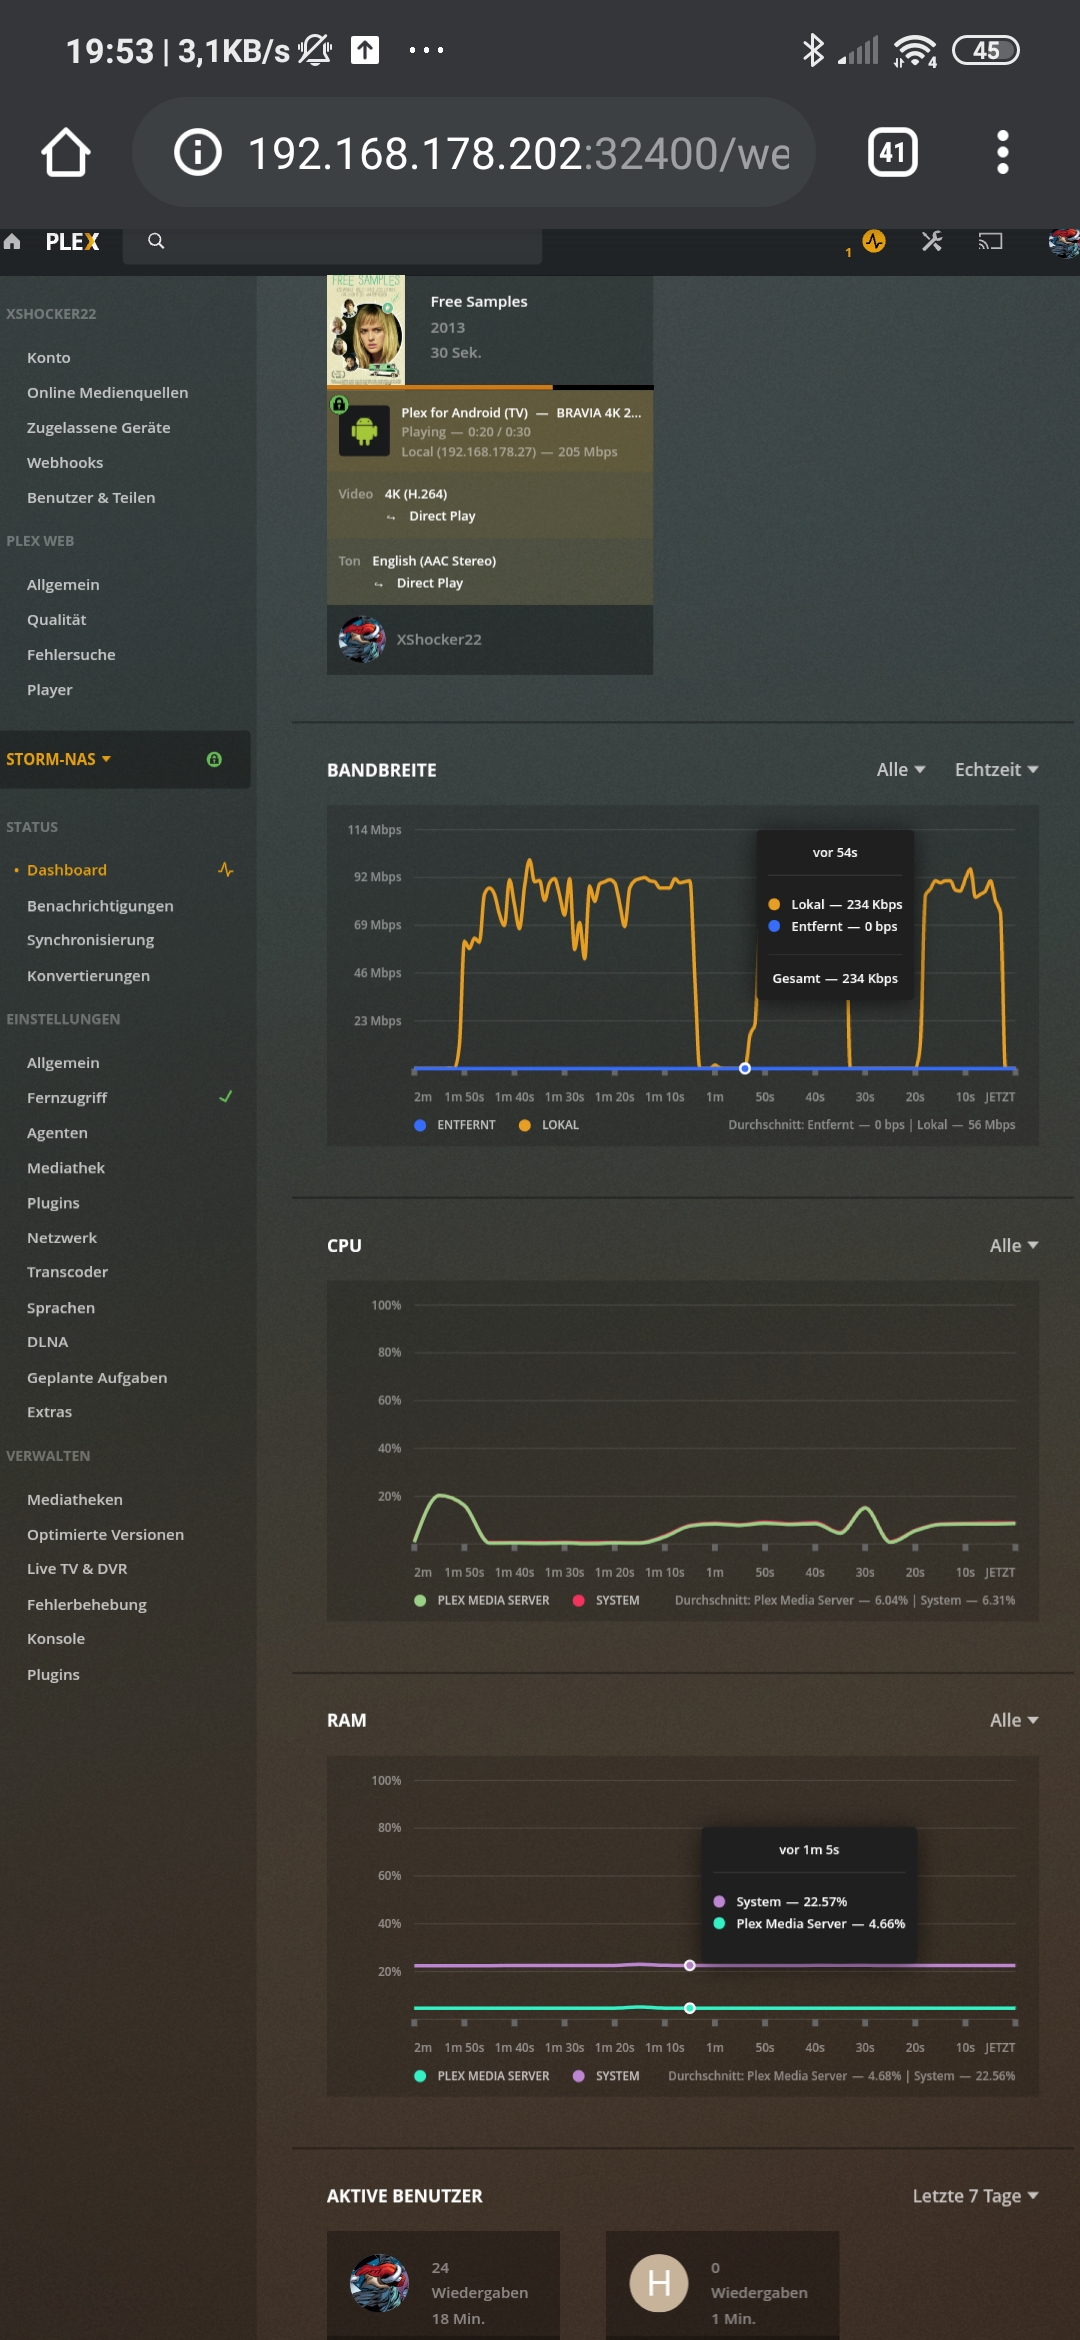Screen dimensions: 1080x2340
Task: Click green checkmark next to Fernzugriff
Action: point(226,1097)
